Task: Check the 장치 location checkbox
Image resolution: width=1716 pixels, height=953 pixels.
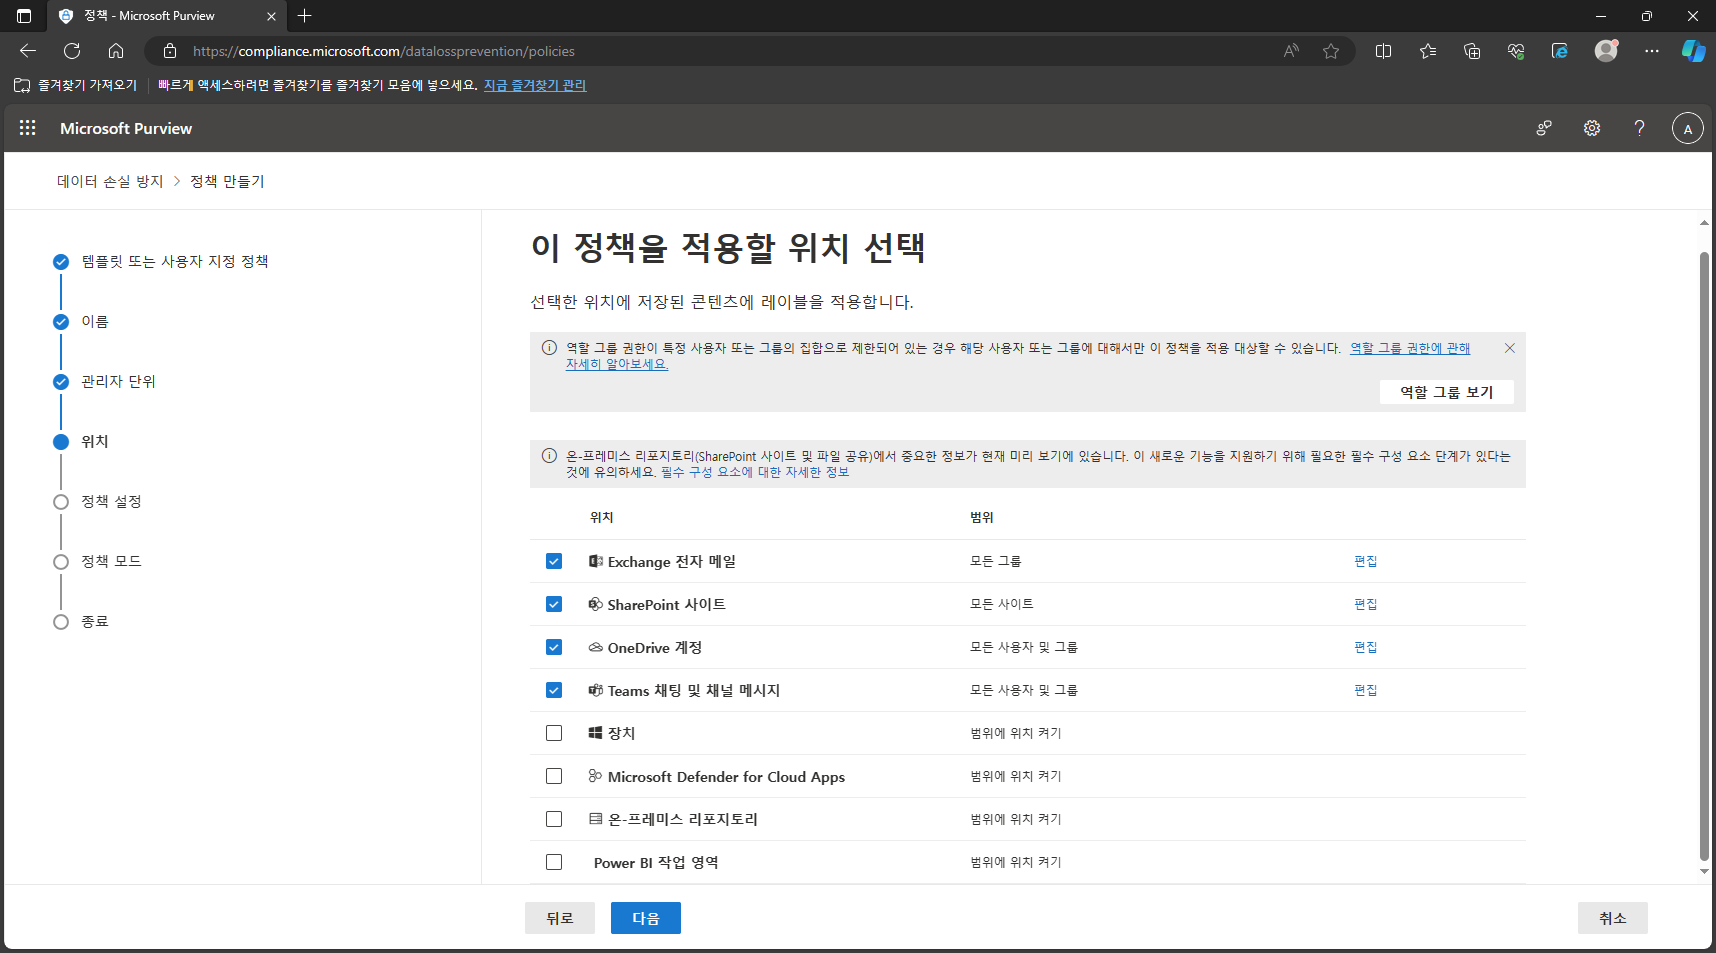Action: coord(554,733)
